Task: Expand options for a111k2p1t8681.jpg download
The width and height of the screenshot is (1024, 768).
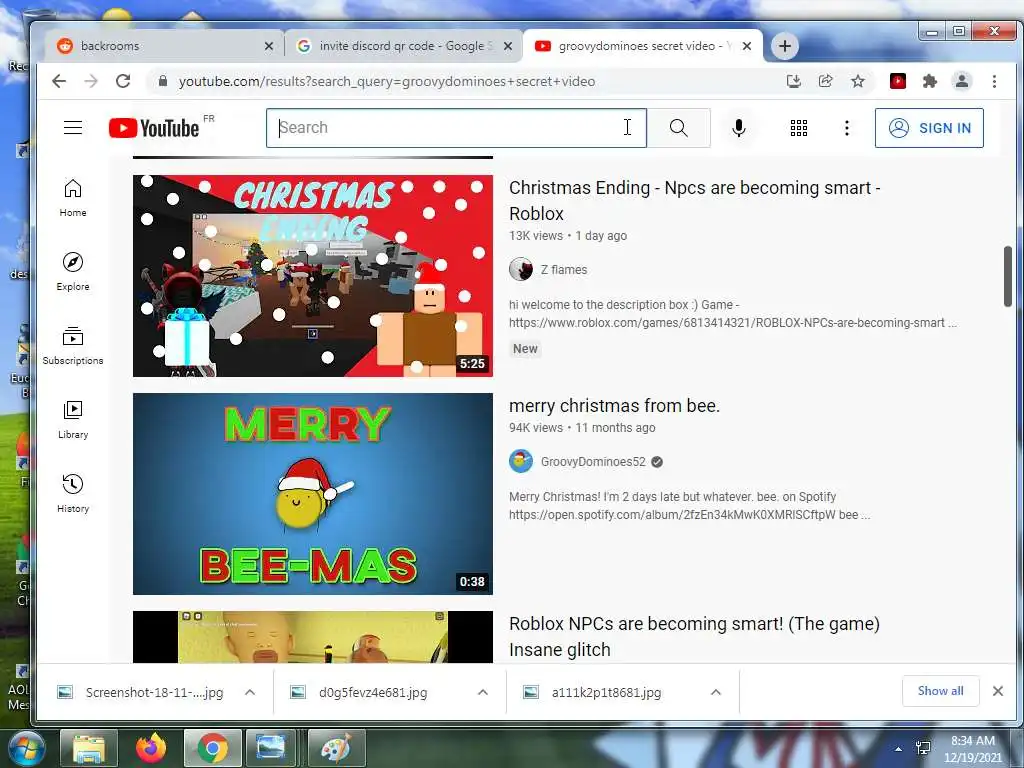Action: (x=716, y=692)
